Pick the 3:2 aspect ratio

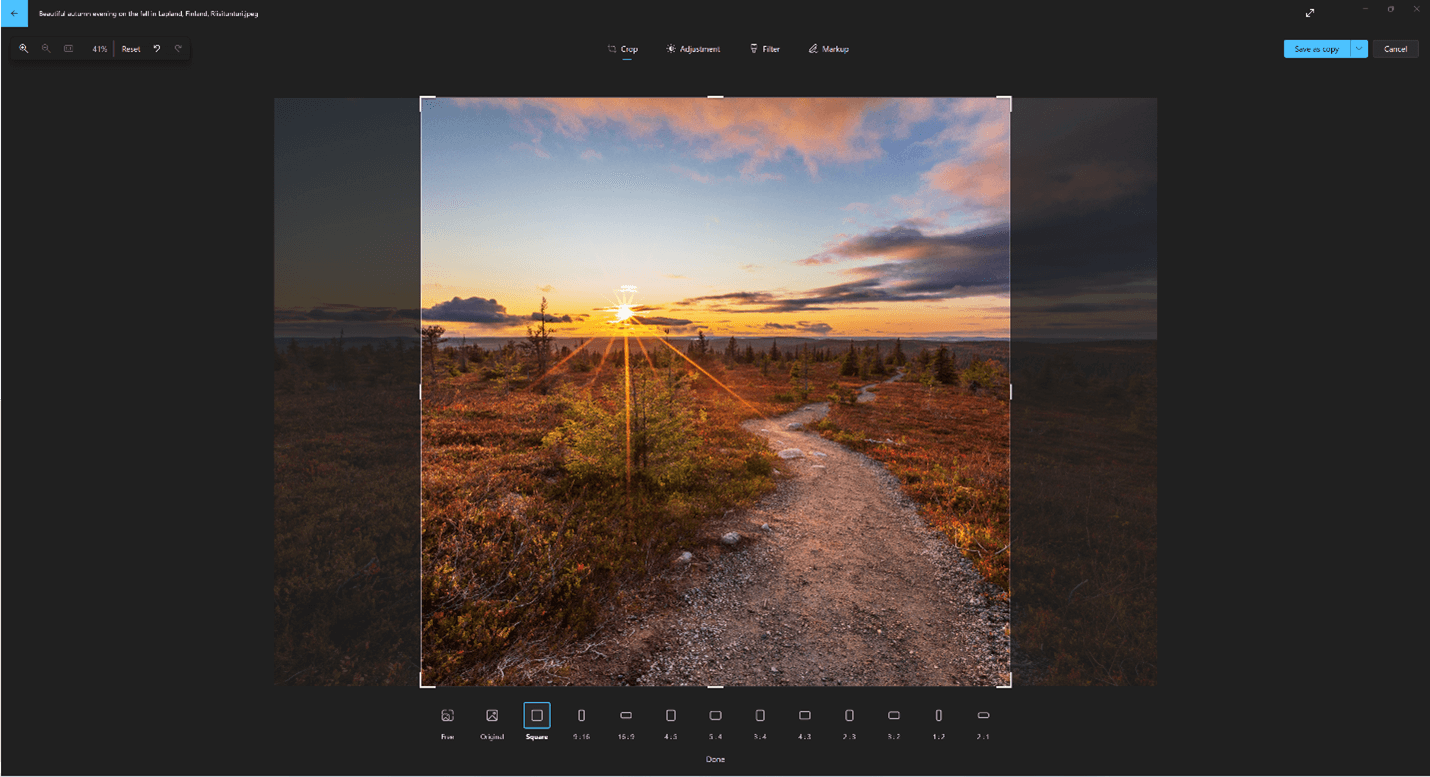point(893,715)
